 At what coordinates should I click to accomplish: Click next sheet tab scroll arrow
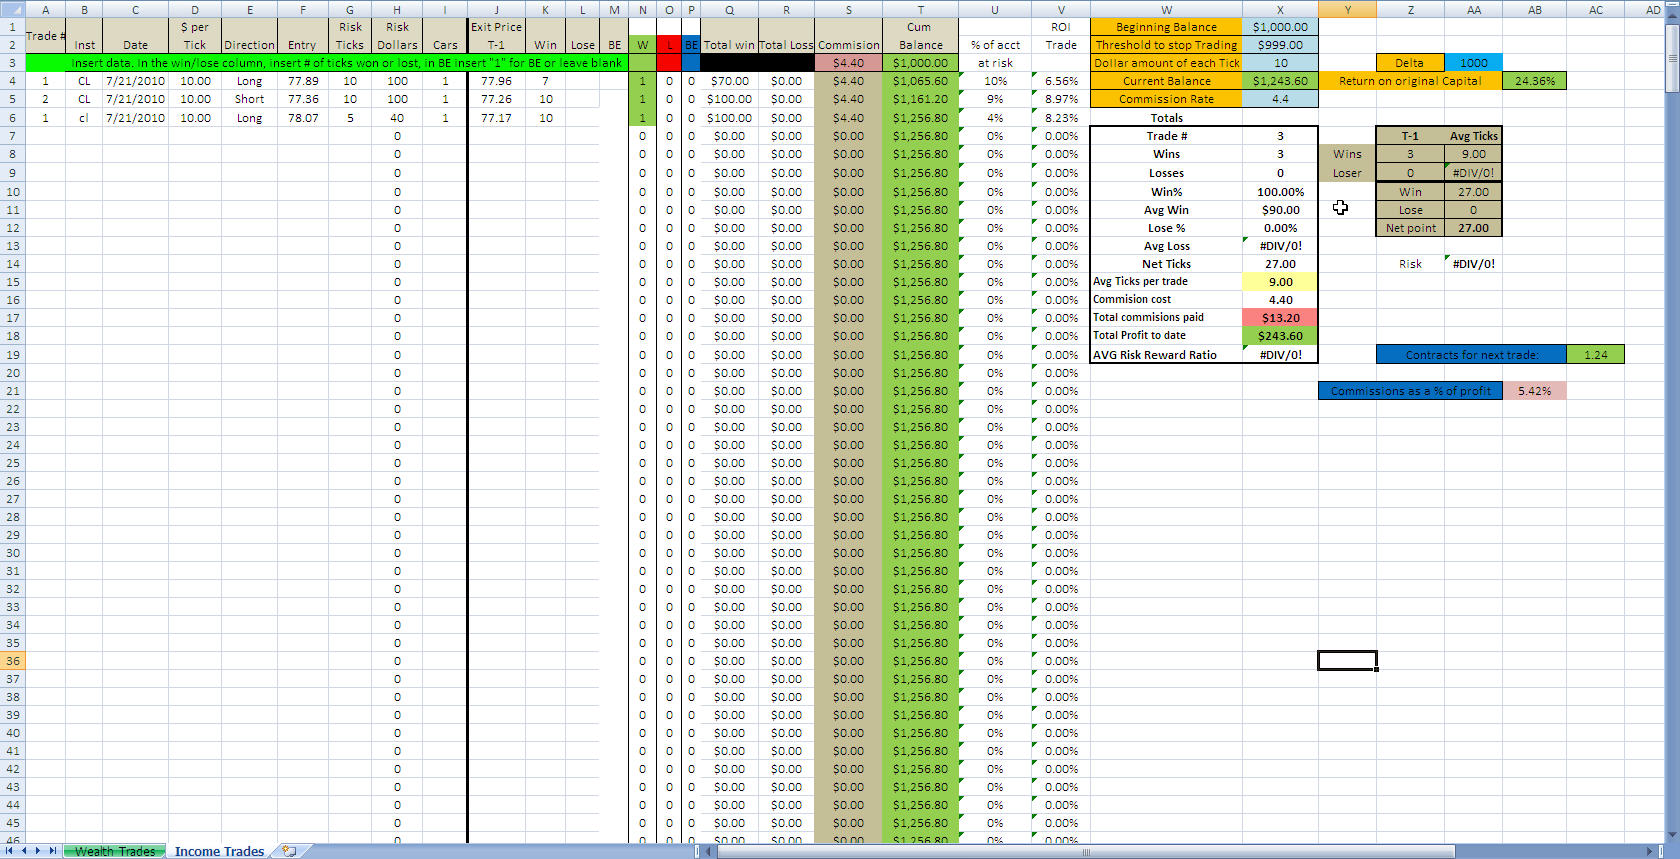(39, 851)
